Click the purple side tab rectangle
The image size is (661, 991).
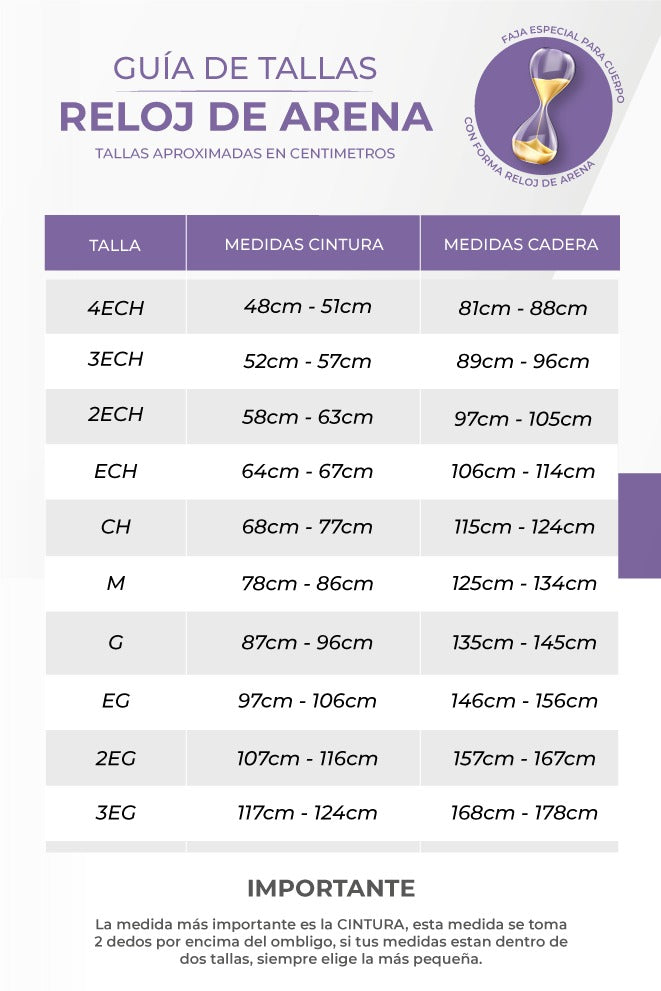pyautogui.click(x=640, y=525)
